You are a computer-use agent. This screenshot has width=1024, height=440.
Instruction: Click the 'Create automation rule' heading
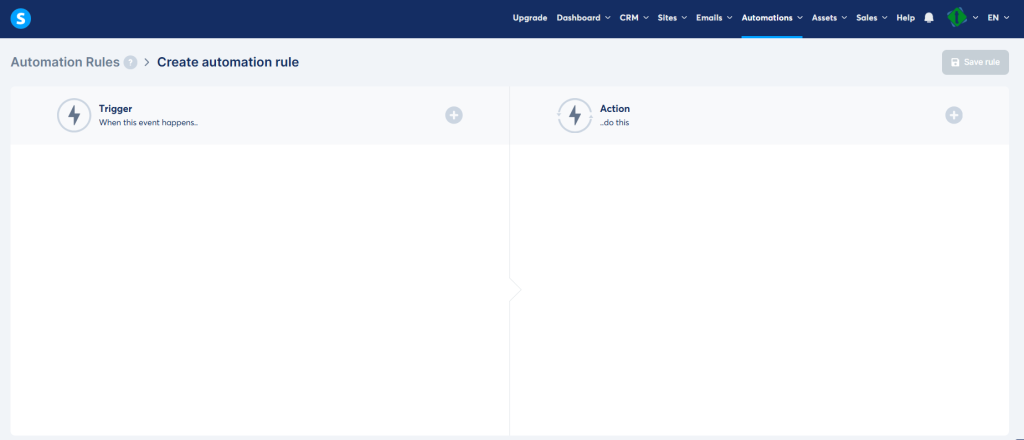(x=228, y=62)
